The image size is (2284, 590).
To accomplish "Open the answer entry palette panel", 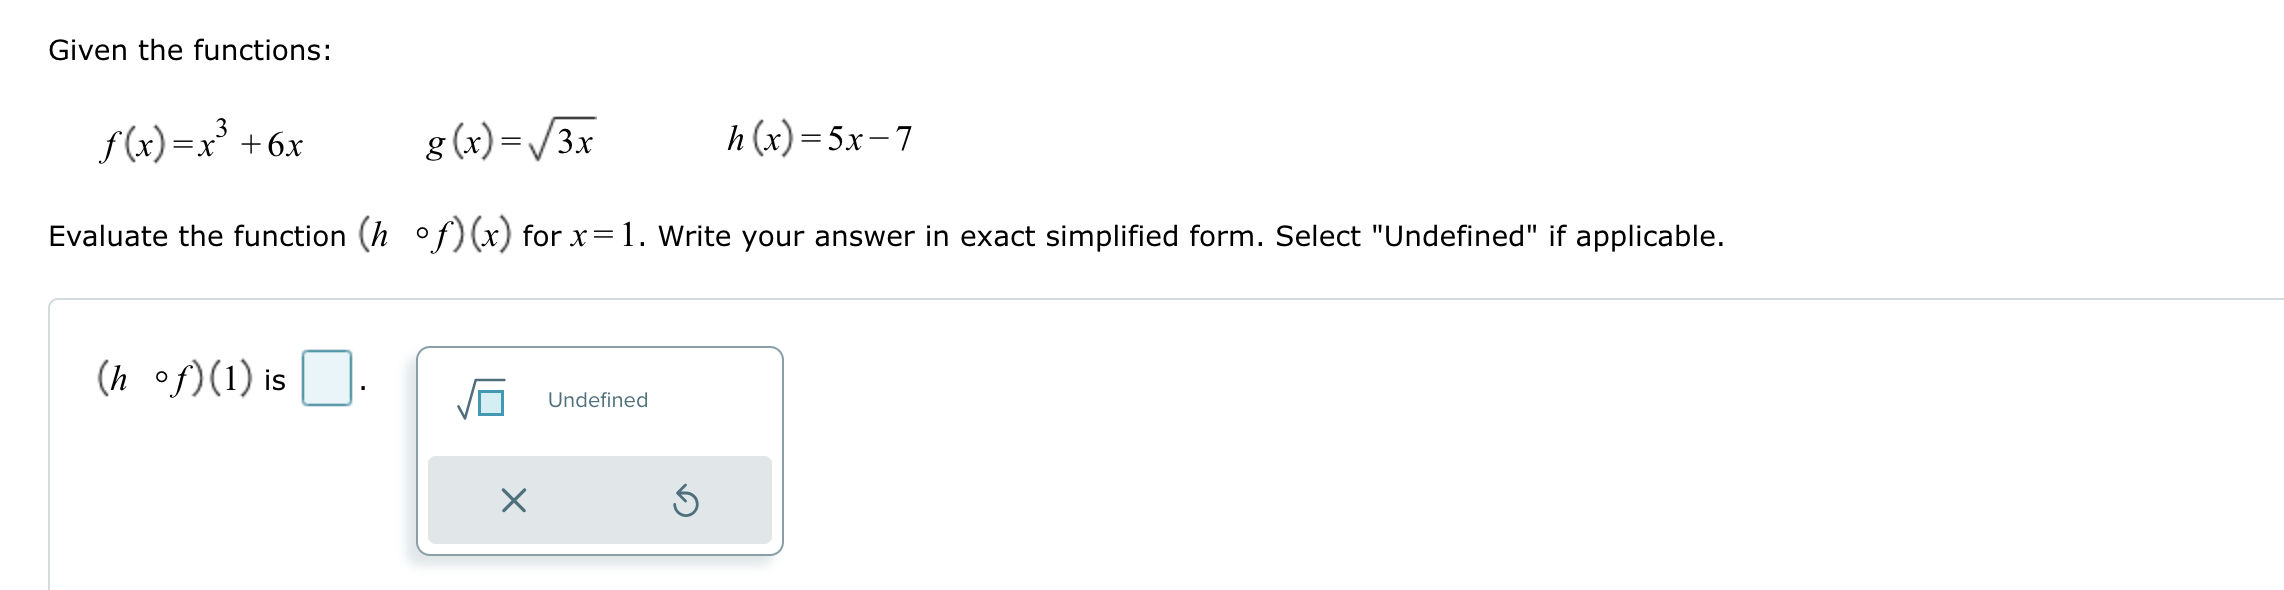I will (600, 450).
